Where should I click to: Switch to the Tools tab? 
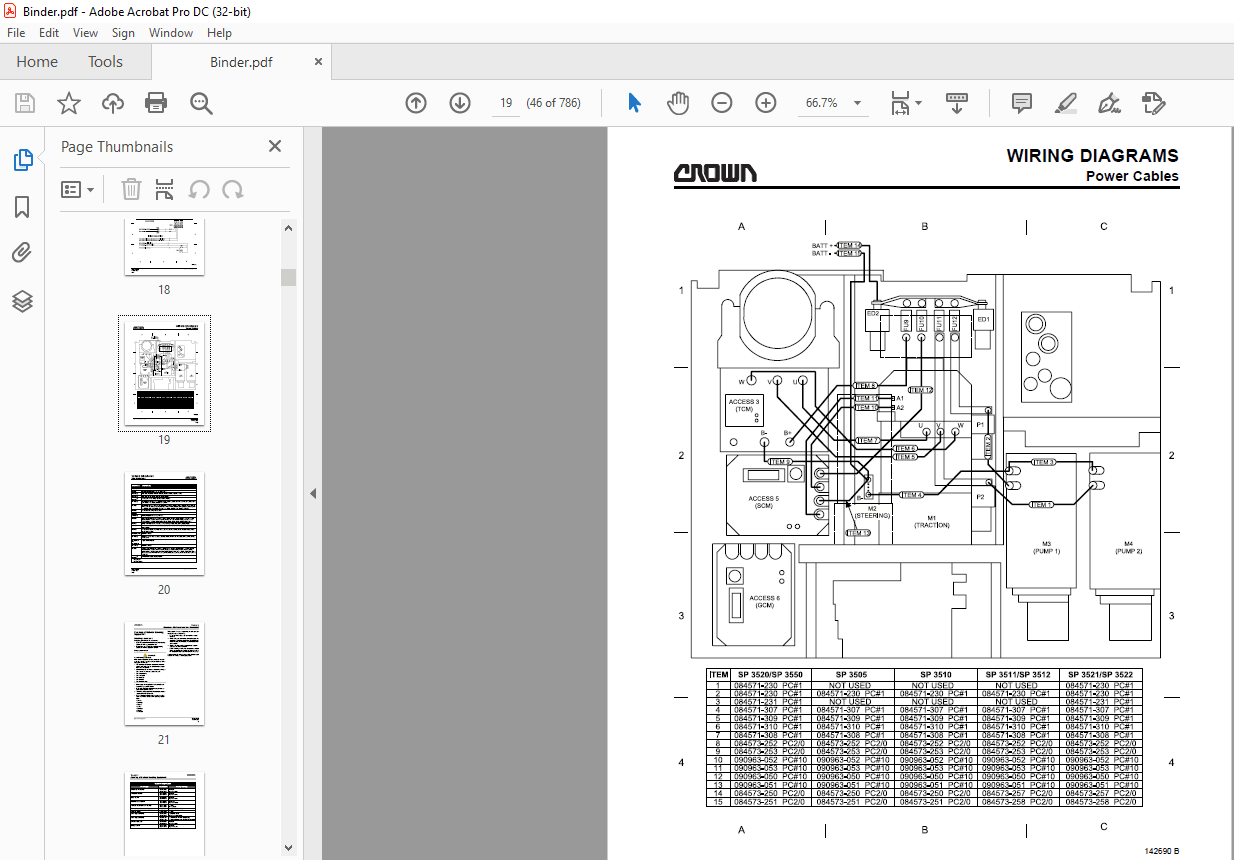point(105,61)
